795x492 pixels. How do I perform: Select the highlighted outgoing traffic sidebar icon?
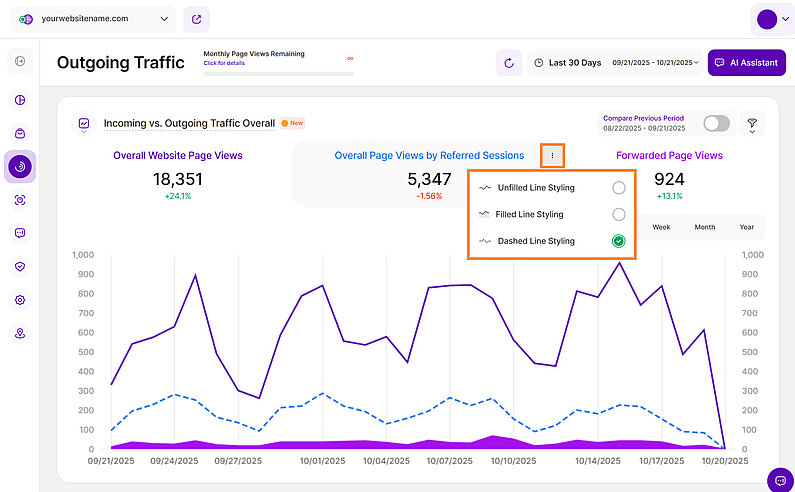tap(21, 166)
